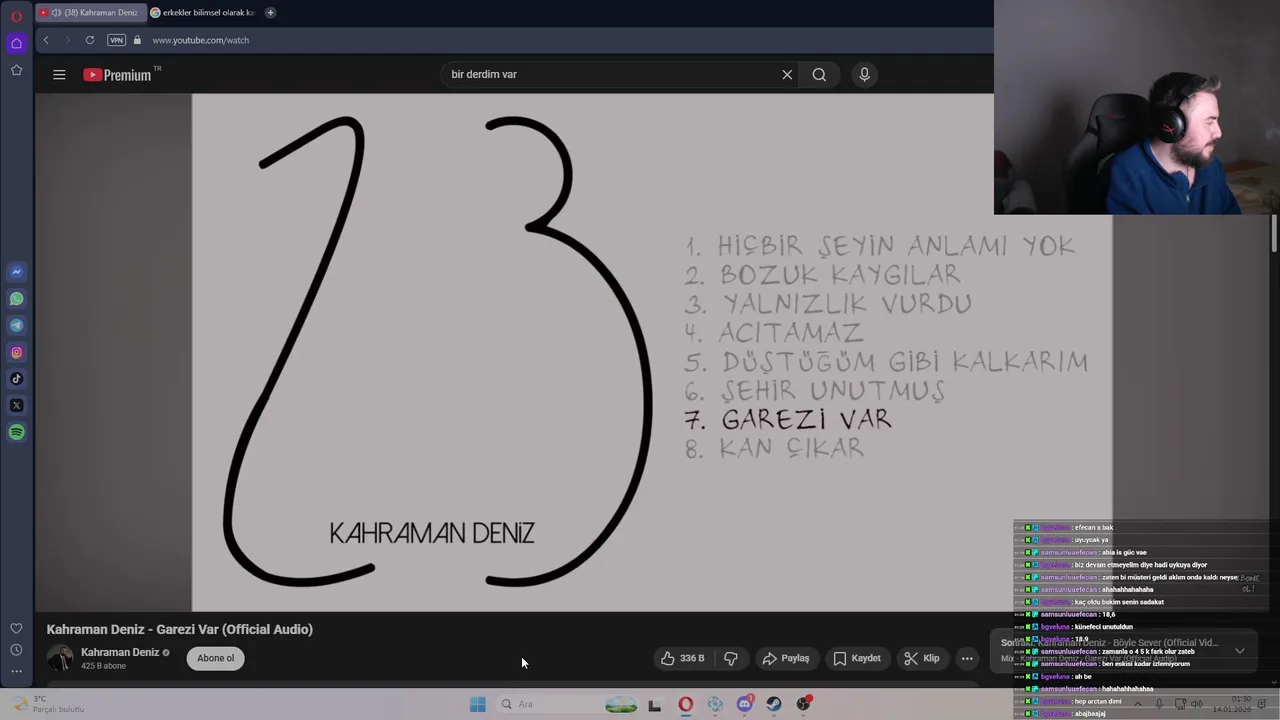This screenshot has width=1280, height=720.
Task: Open Discord from the Windows taskbar
Action: [745, 704]
